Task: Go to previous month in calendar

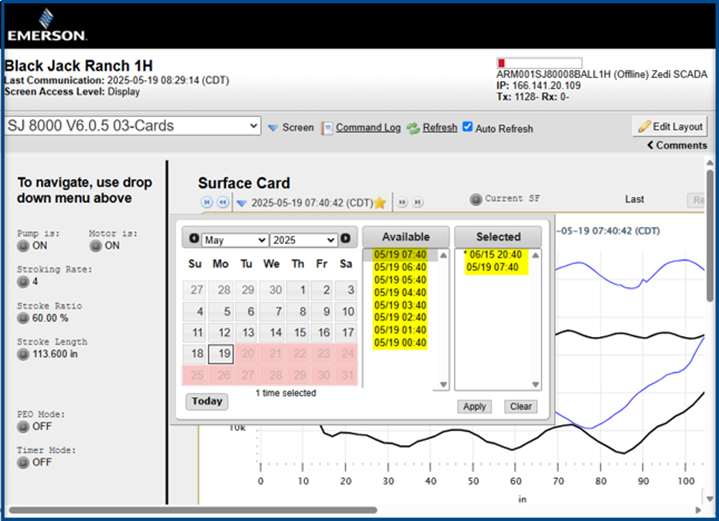Action: coord(194,239)
